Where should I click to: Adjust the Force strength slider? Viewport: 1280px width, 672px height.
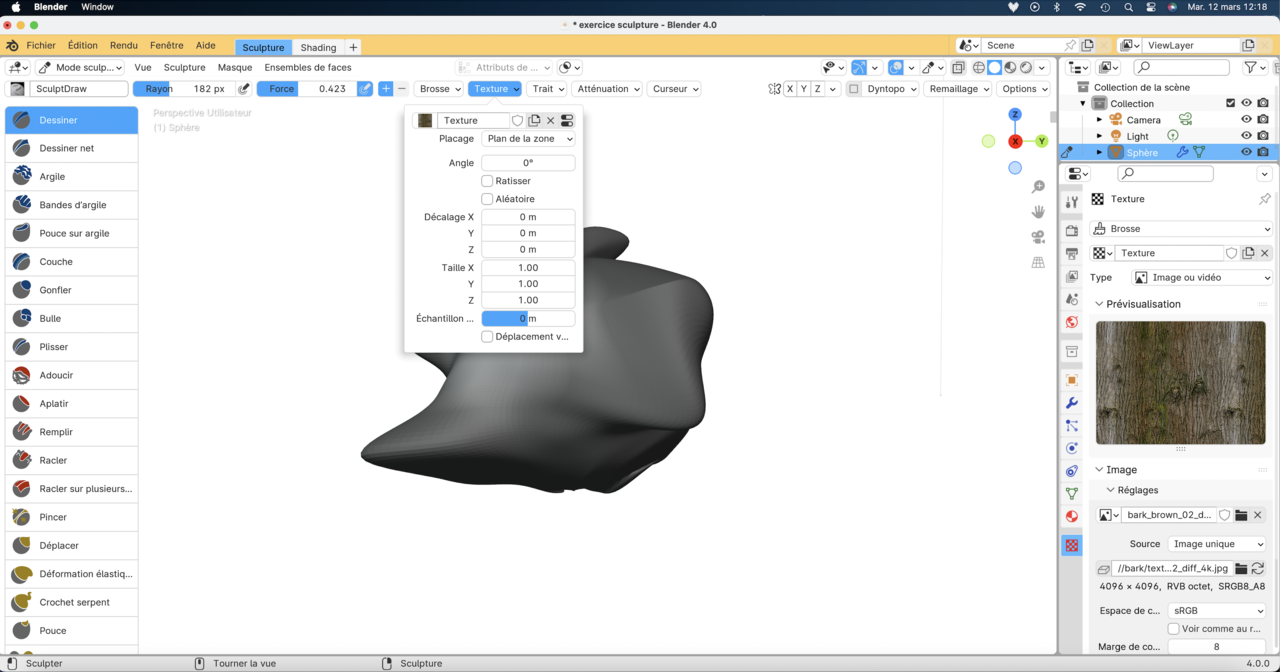click(x=306, y=89)
